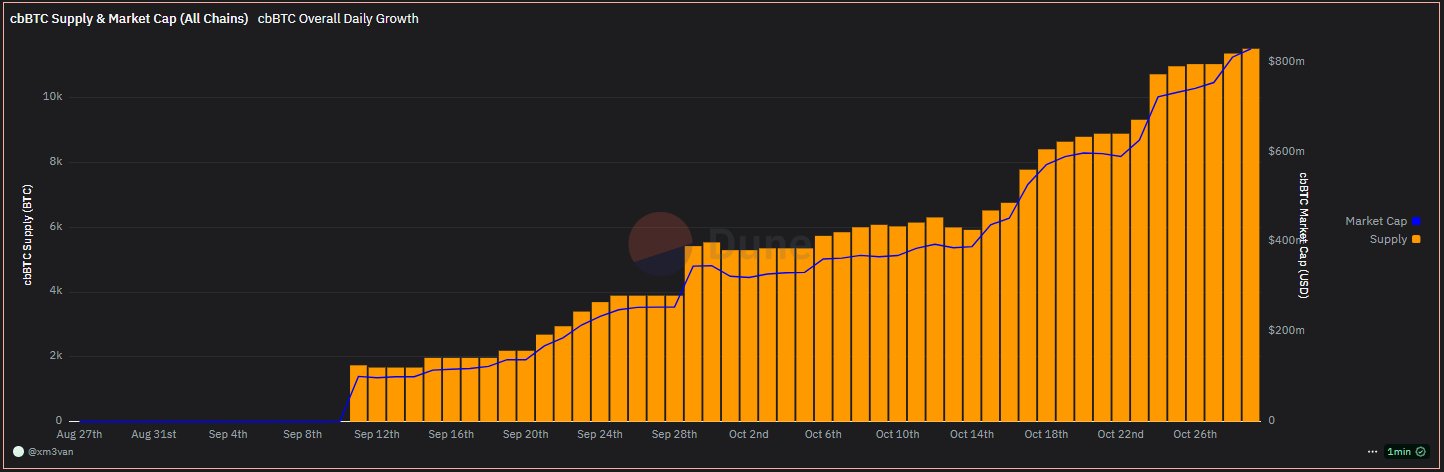
Task: Open the three-dot options menu
Action: click(x=1370, y=452)
